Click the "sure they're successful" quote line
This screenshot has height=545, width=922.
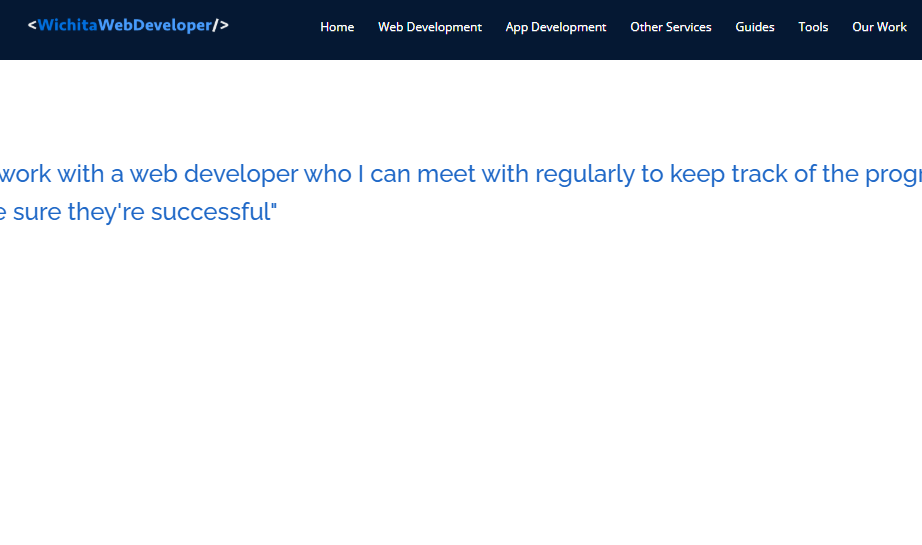pos(140,212)
